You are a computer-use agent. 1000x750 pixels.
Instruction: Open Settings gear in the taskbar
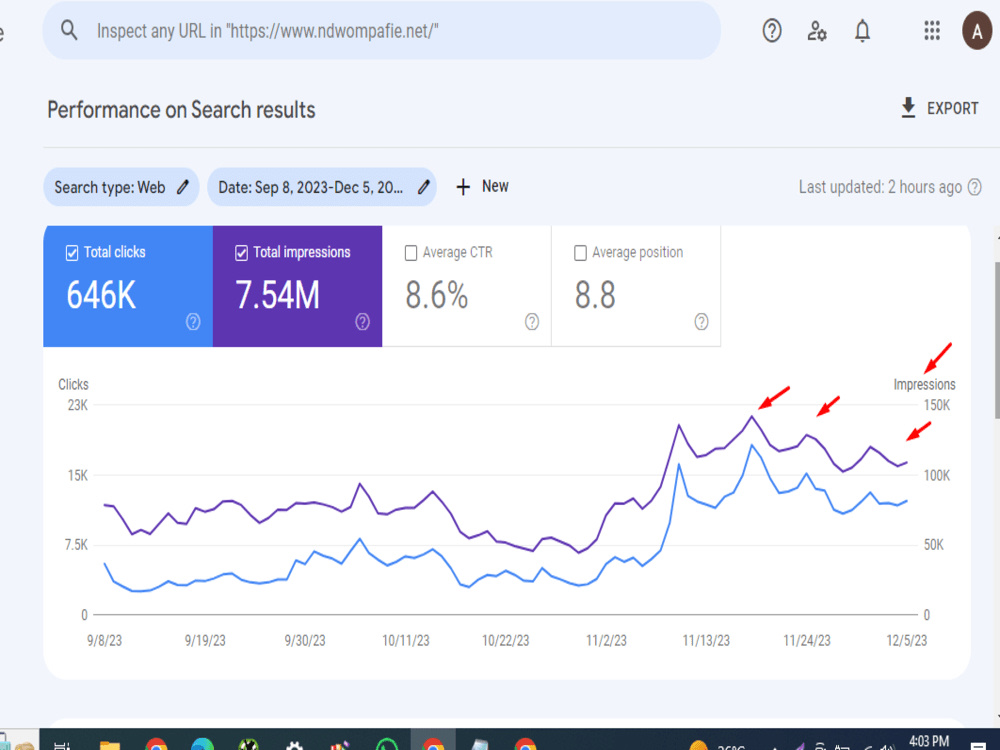coord(294,745)
